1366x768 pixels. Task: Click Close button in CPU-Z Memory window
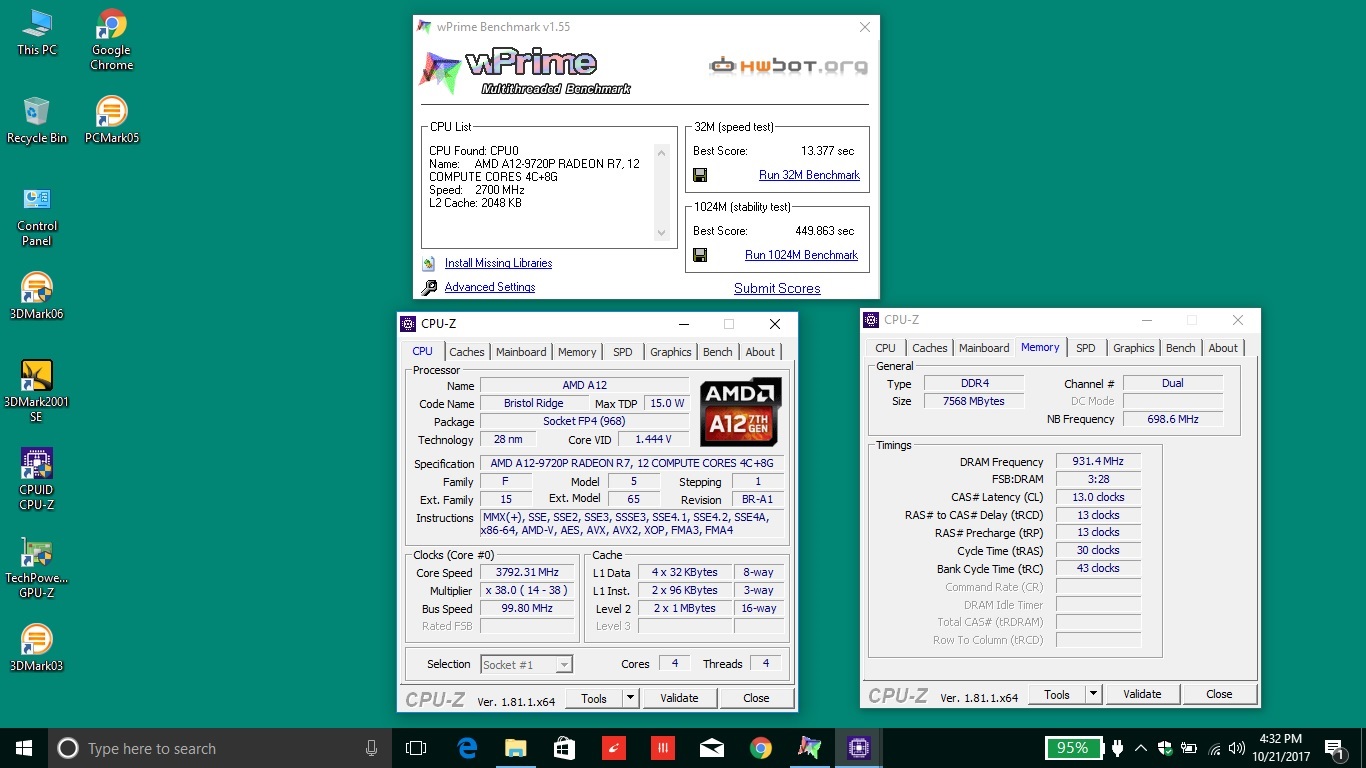(x=1219, y=694)
